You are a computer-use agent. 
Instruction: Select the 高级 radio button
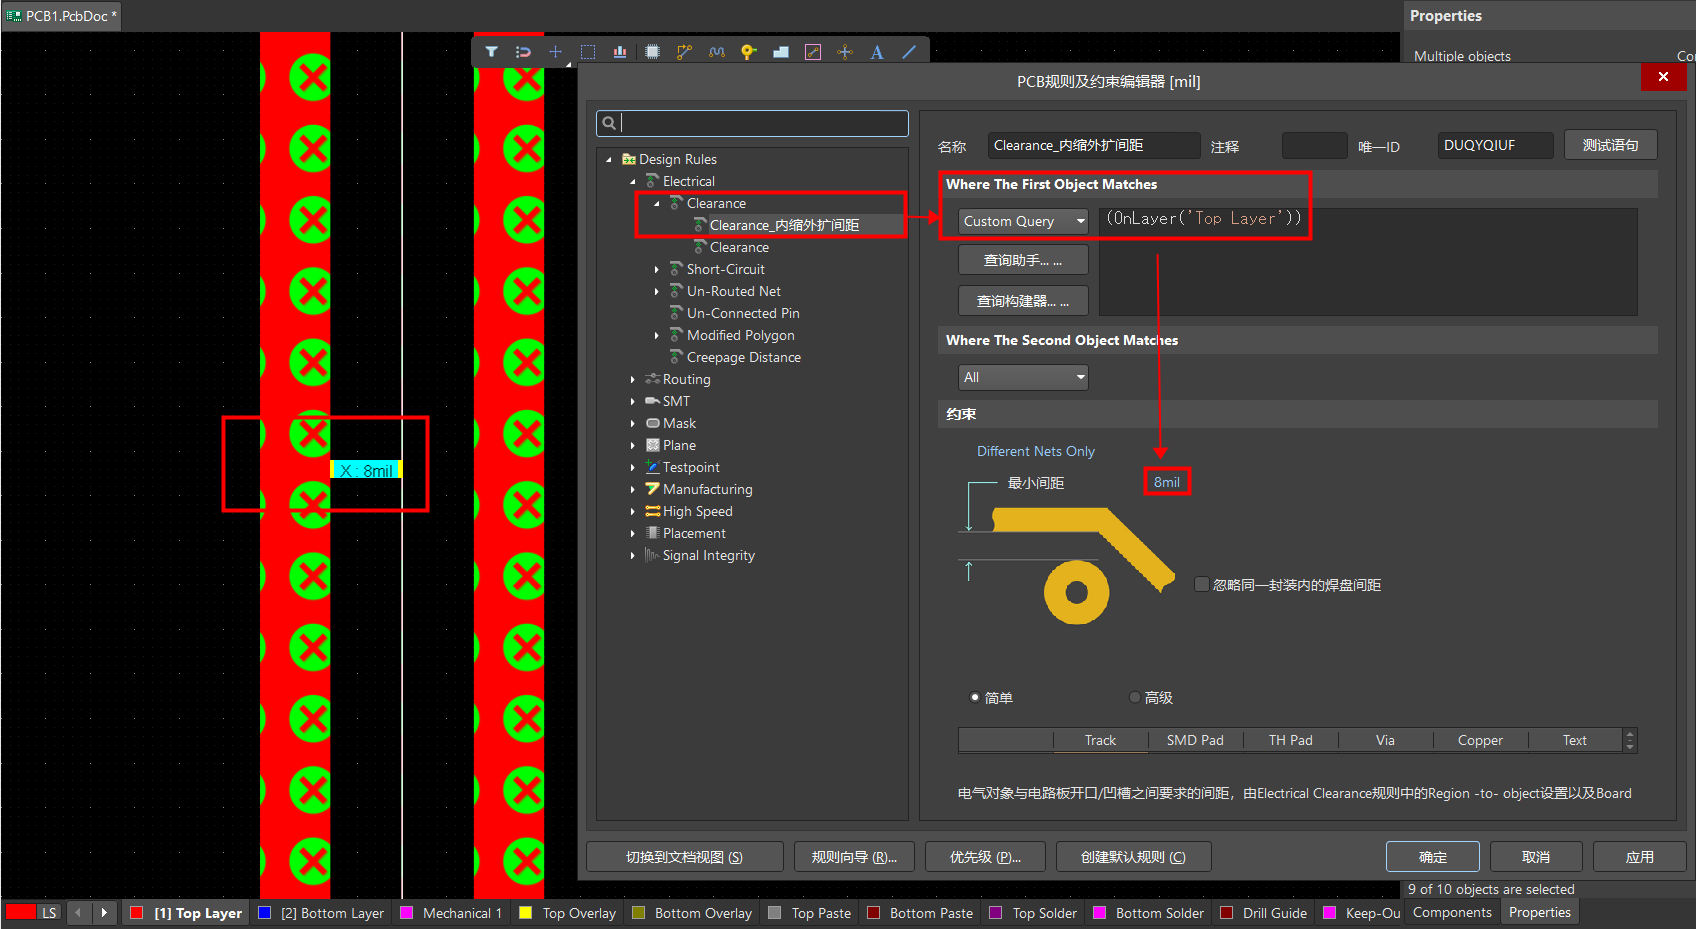click(1135, 698)
